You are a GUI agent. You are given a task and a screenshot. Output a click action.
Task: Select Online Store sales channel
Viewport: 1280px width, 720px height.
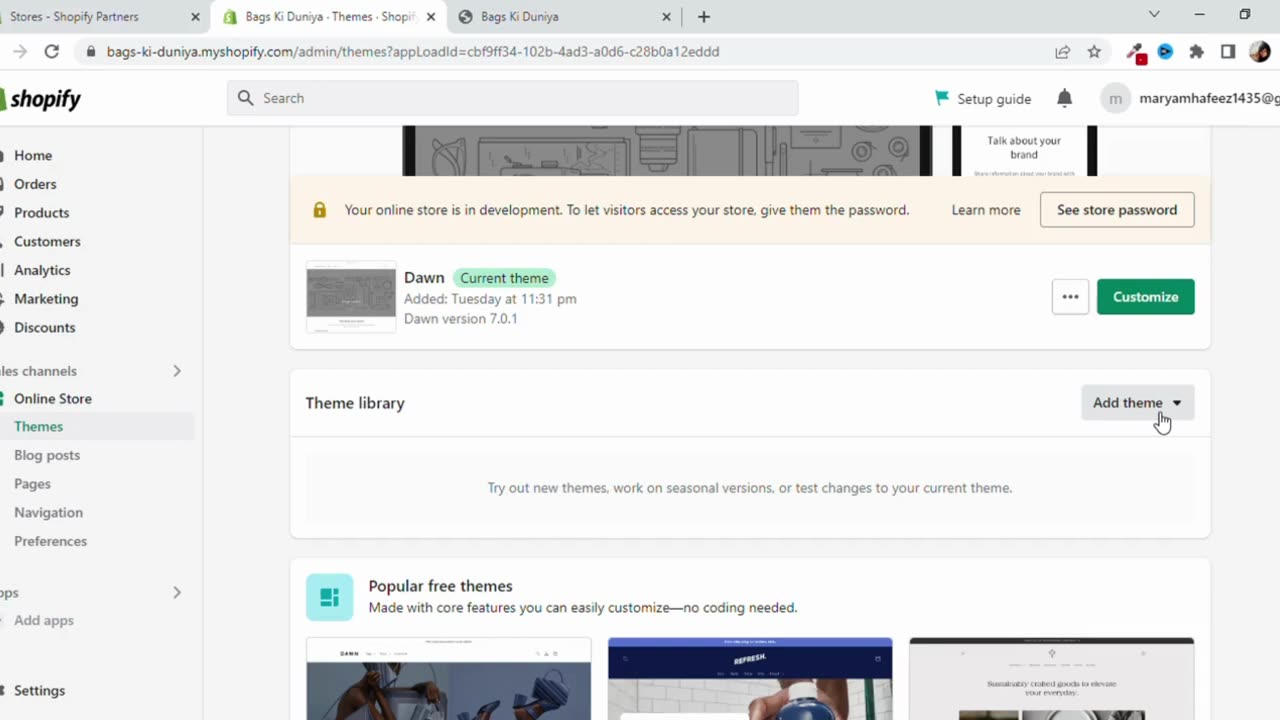tap(53, 399)
